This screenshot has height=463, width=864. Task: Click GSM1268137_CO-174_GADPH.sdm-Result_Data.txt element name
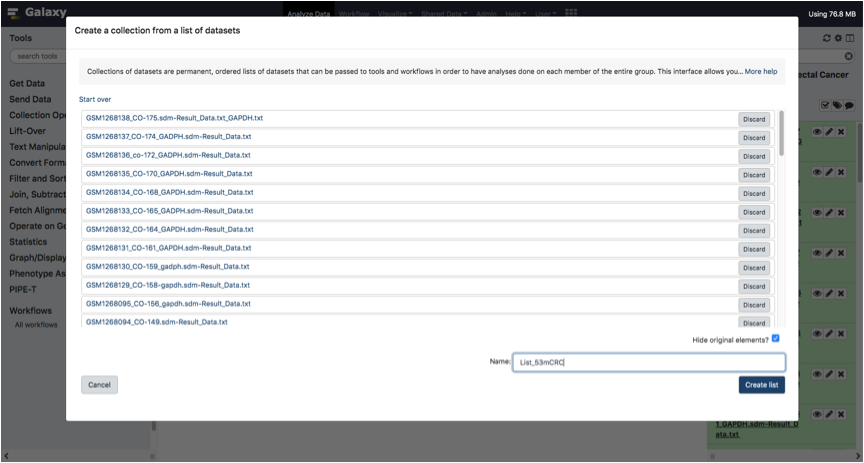coord(168,137)
